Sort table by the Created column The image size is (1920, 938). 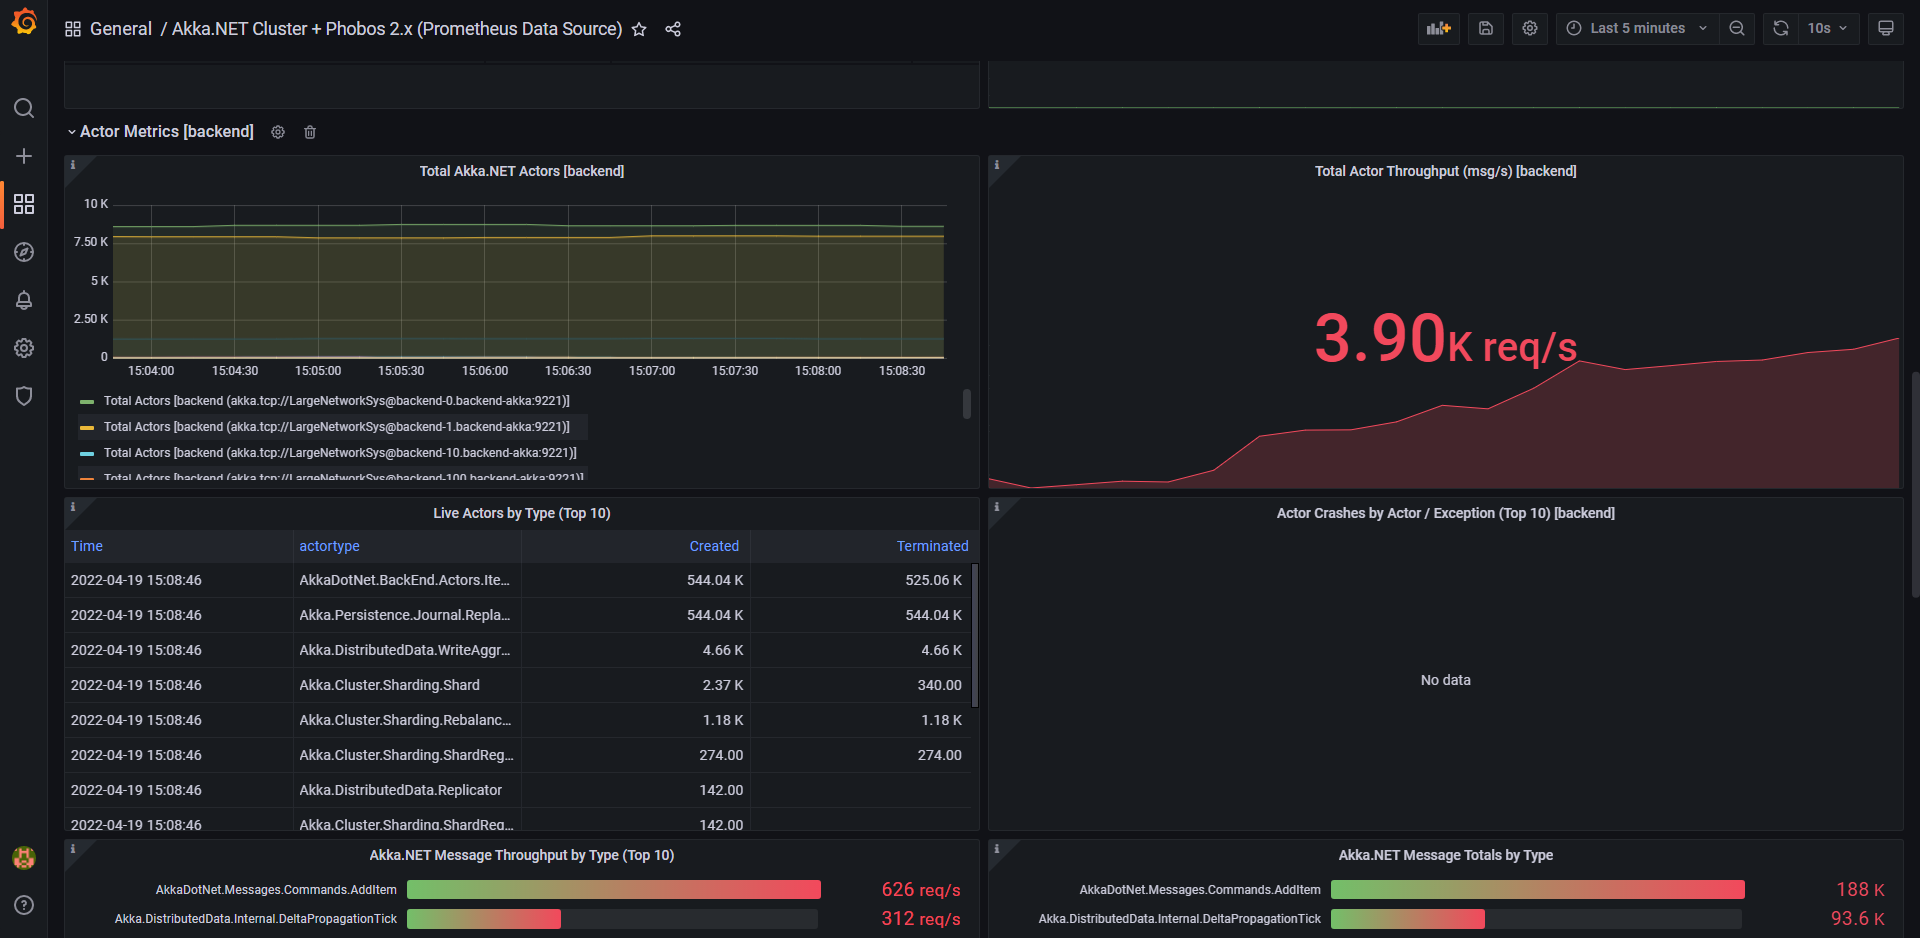(x=713, y=546)
